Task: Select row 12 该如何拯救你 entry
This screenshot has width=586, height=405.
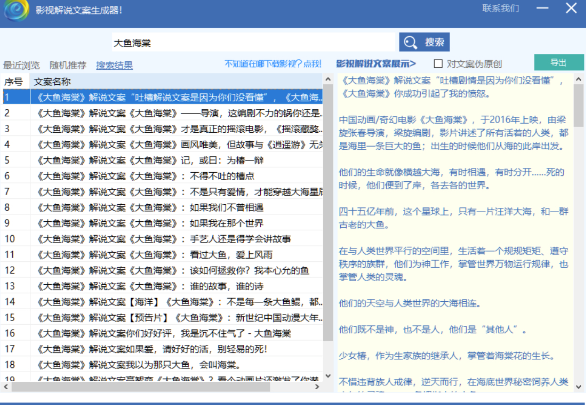Action: pyautogui.click(x=161, y=270)
